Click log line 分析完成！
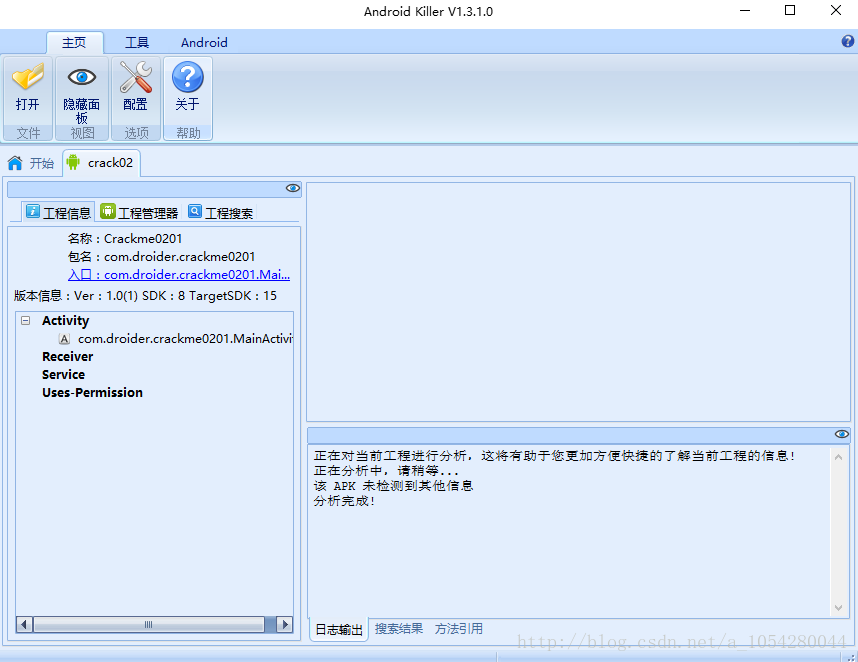 click(345, 501)
